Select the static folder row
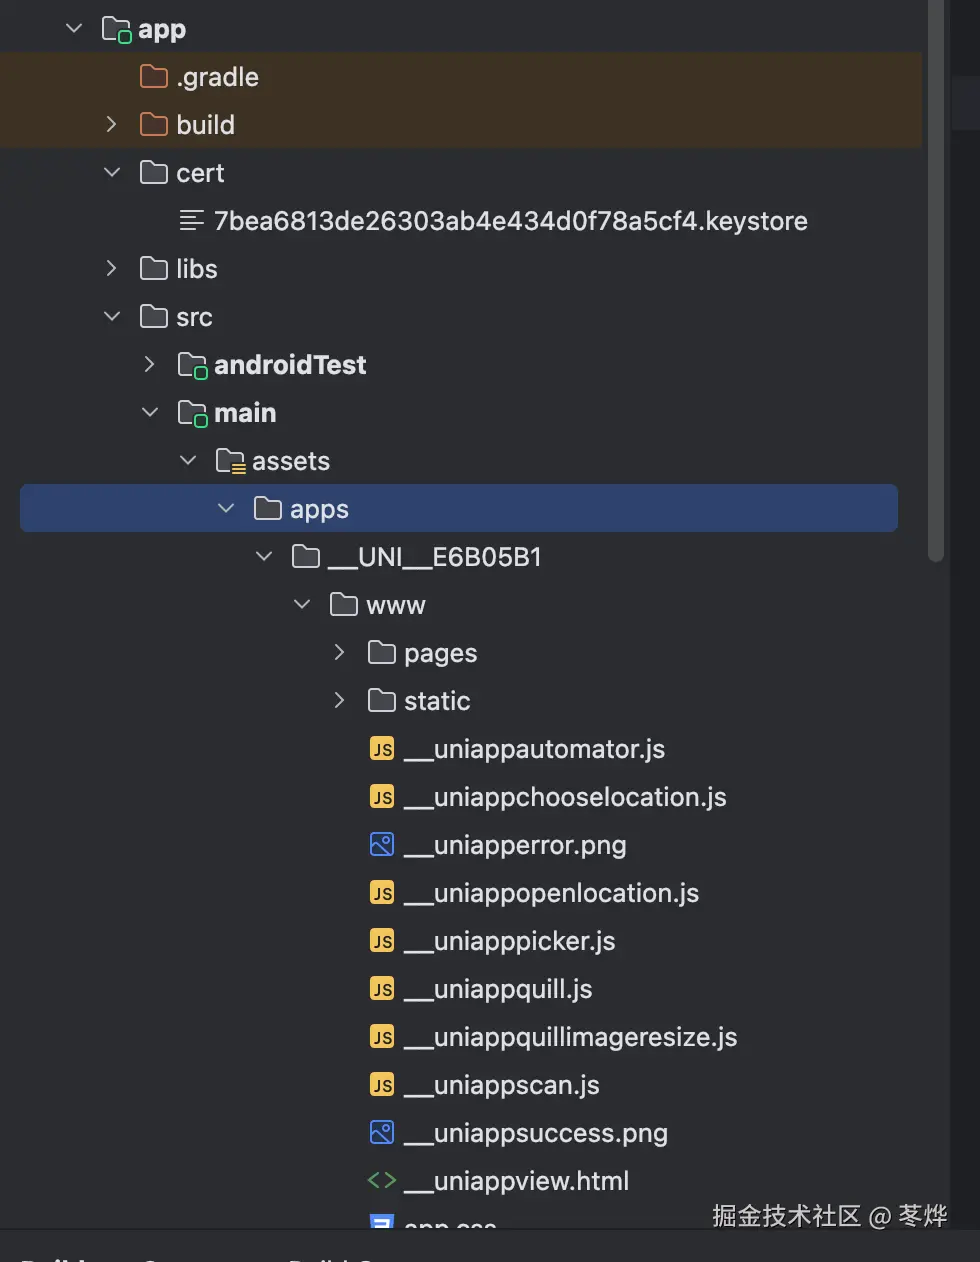This screenshot has height=1262, width=980. [x=437, y=701]
